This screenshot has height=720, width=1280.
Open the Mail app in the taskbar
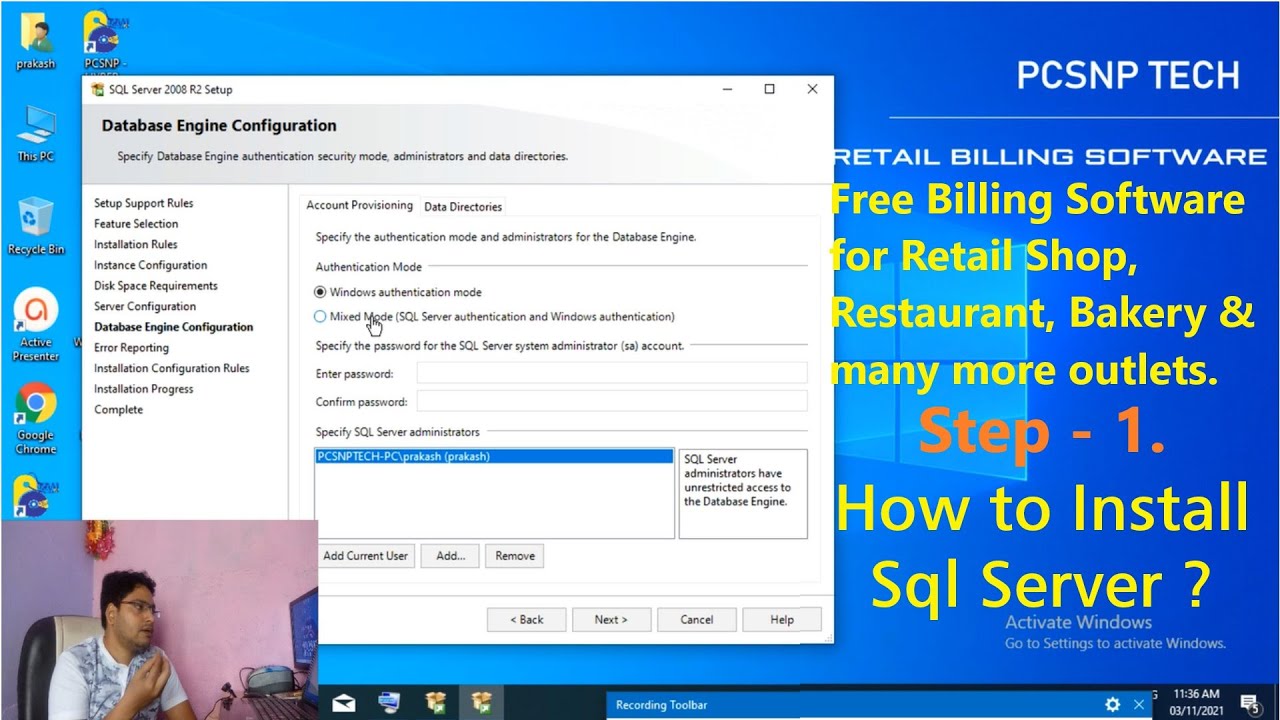coord(344,704)
